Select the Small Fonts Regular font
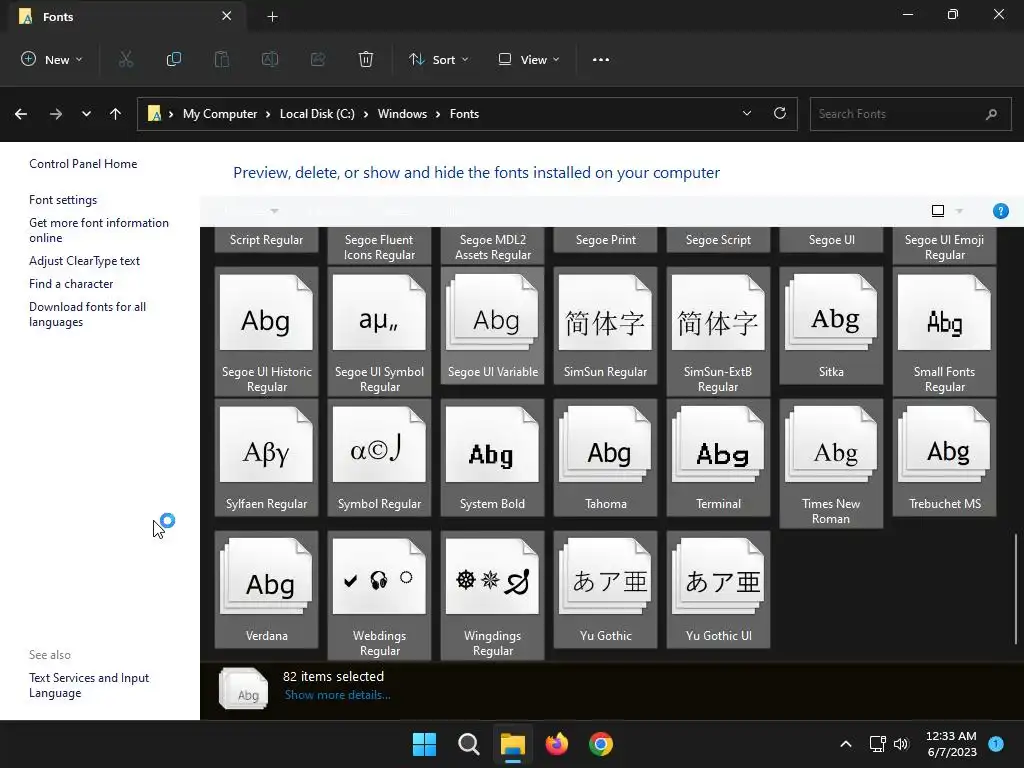The width and height of the screenshot is (1024, 768). 944,331
